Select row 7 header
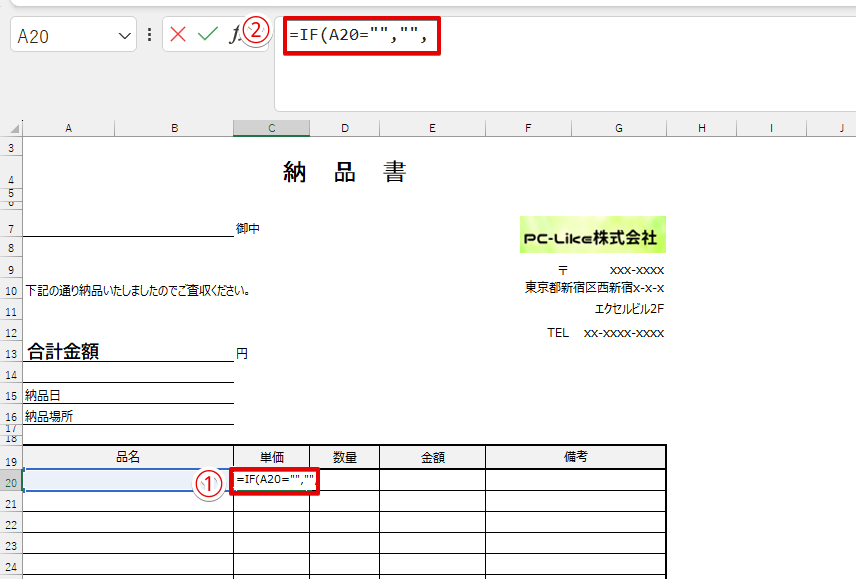The width and height of the screenshot is (856, 579). [x=11, y=223]
